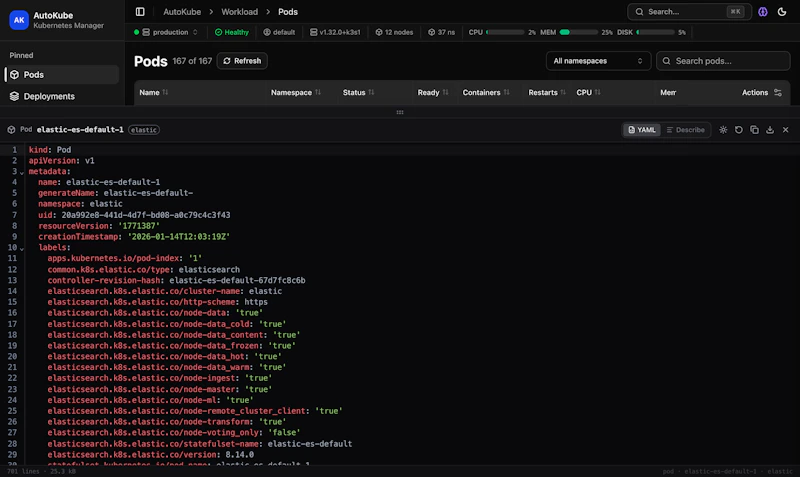Viewport: 800px width, 477px height.
Task: Click the panel resize grip handle
Action: pos(400,112)
